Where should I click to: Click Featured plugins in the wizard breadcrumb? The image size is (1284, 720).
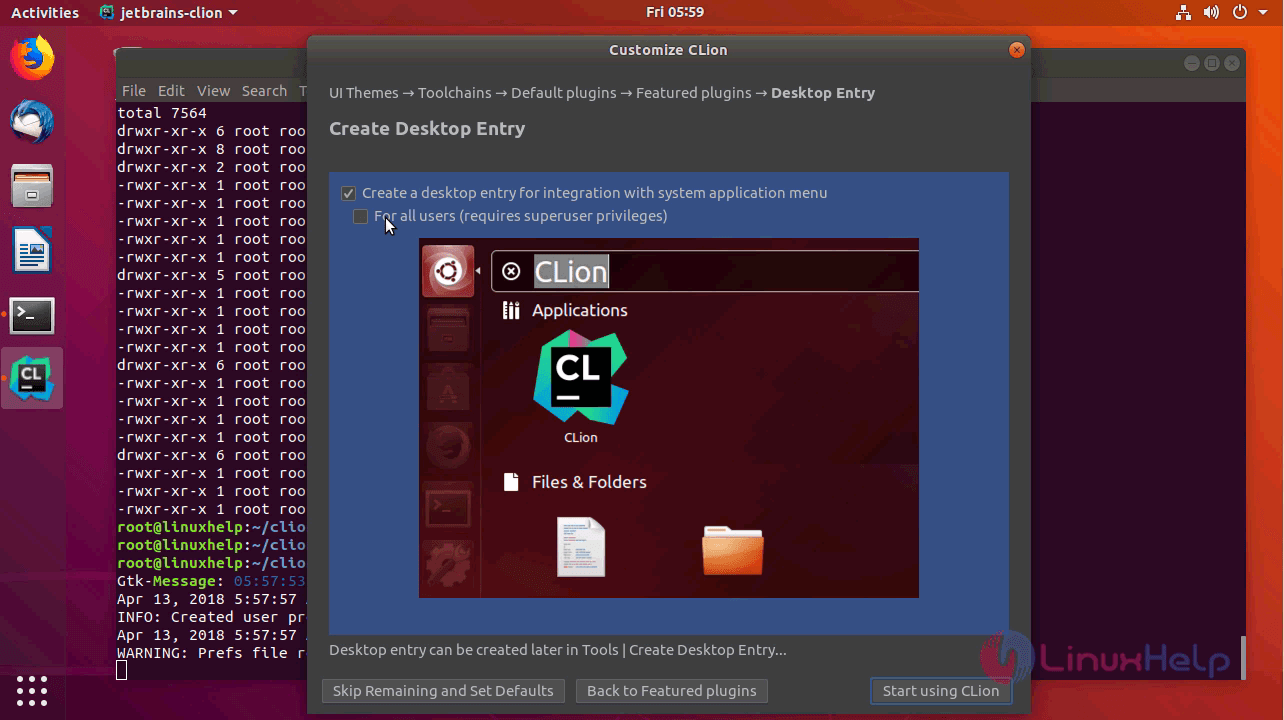(694, 93)
